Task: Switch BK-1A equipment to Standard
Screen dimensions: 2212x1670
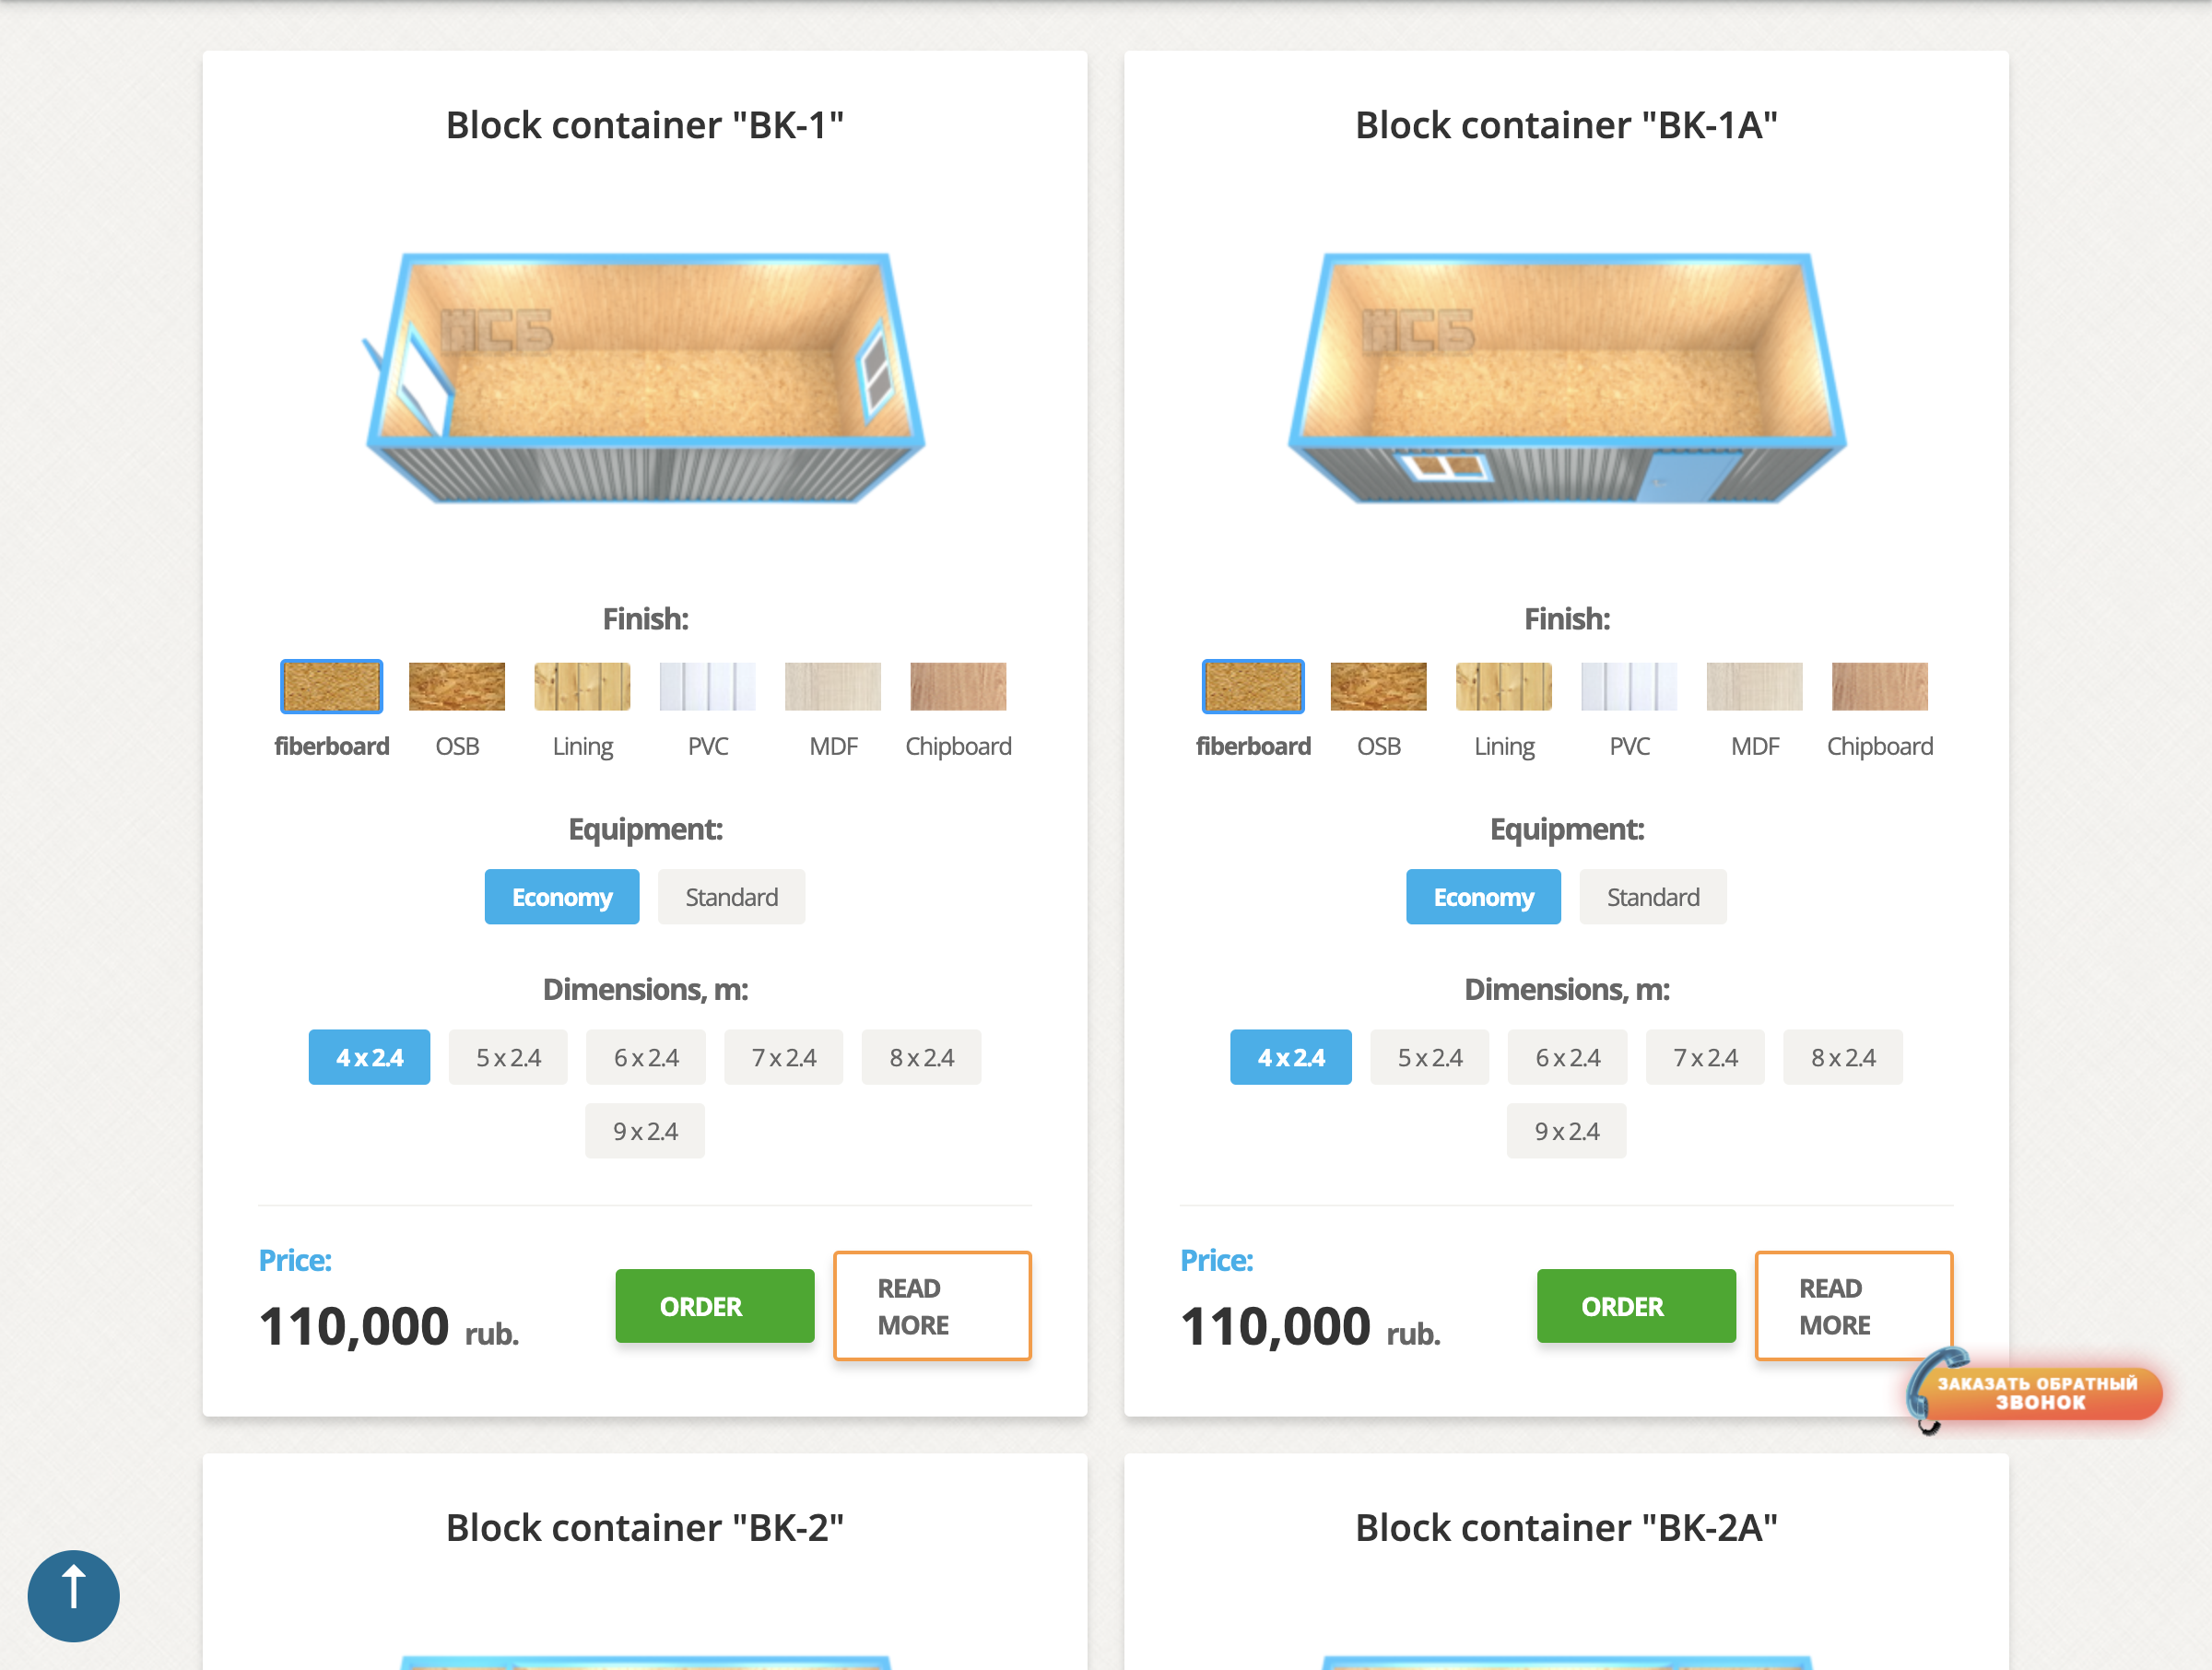Action: 1653,896
